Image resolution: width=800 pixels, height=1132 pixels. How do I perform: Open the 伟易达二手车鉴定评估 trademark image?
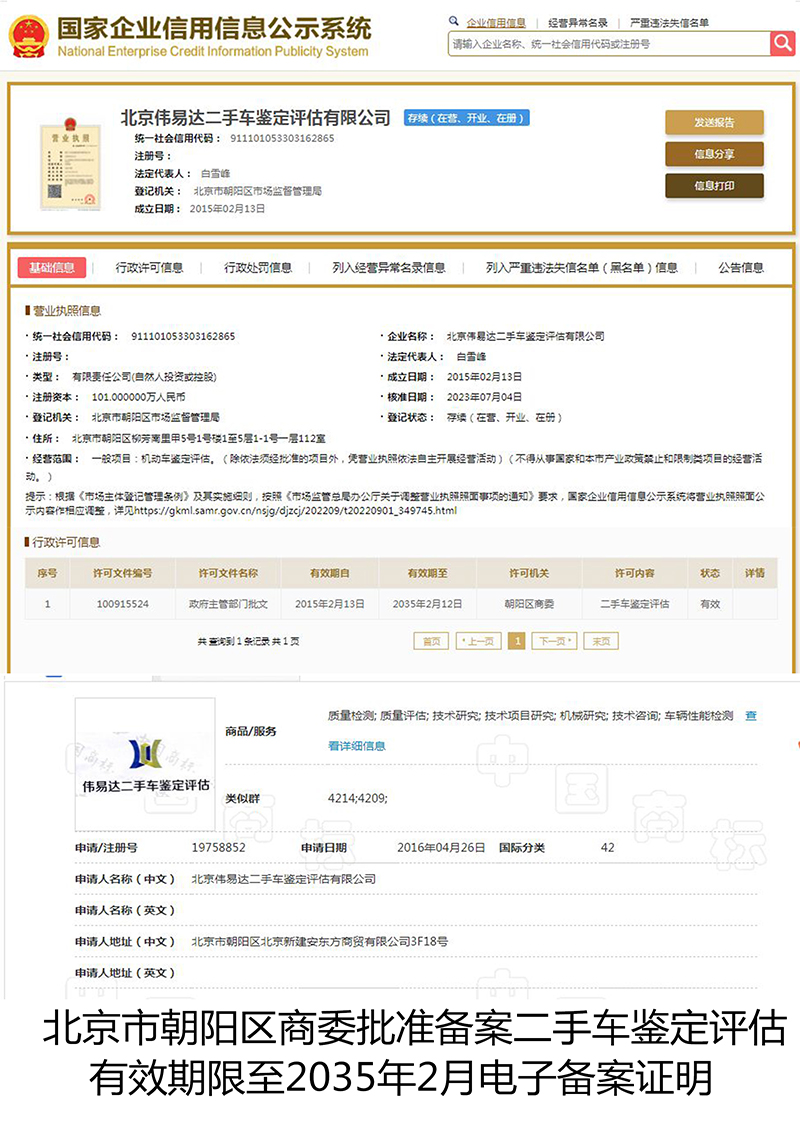point(145,764)
